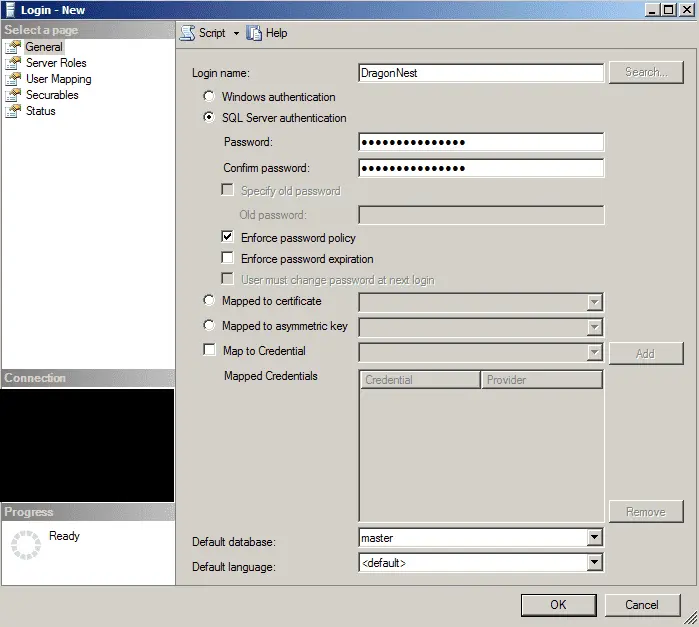Click the Script toolbar button label
Screen dimensions: 699x627
(212, 33)
